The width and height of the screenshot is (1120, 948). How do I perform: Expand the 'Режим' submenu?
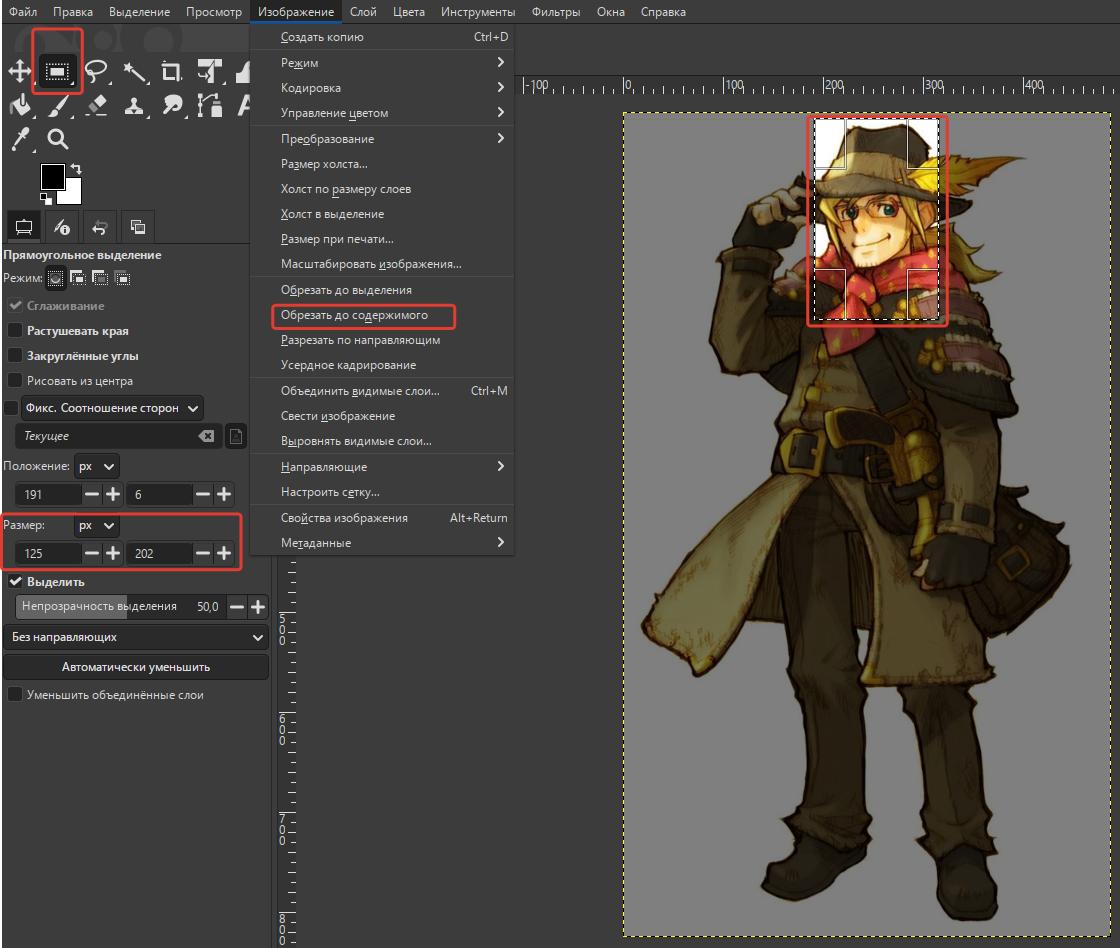click(382, 63)
